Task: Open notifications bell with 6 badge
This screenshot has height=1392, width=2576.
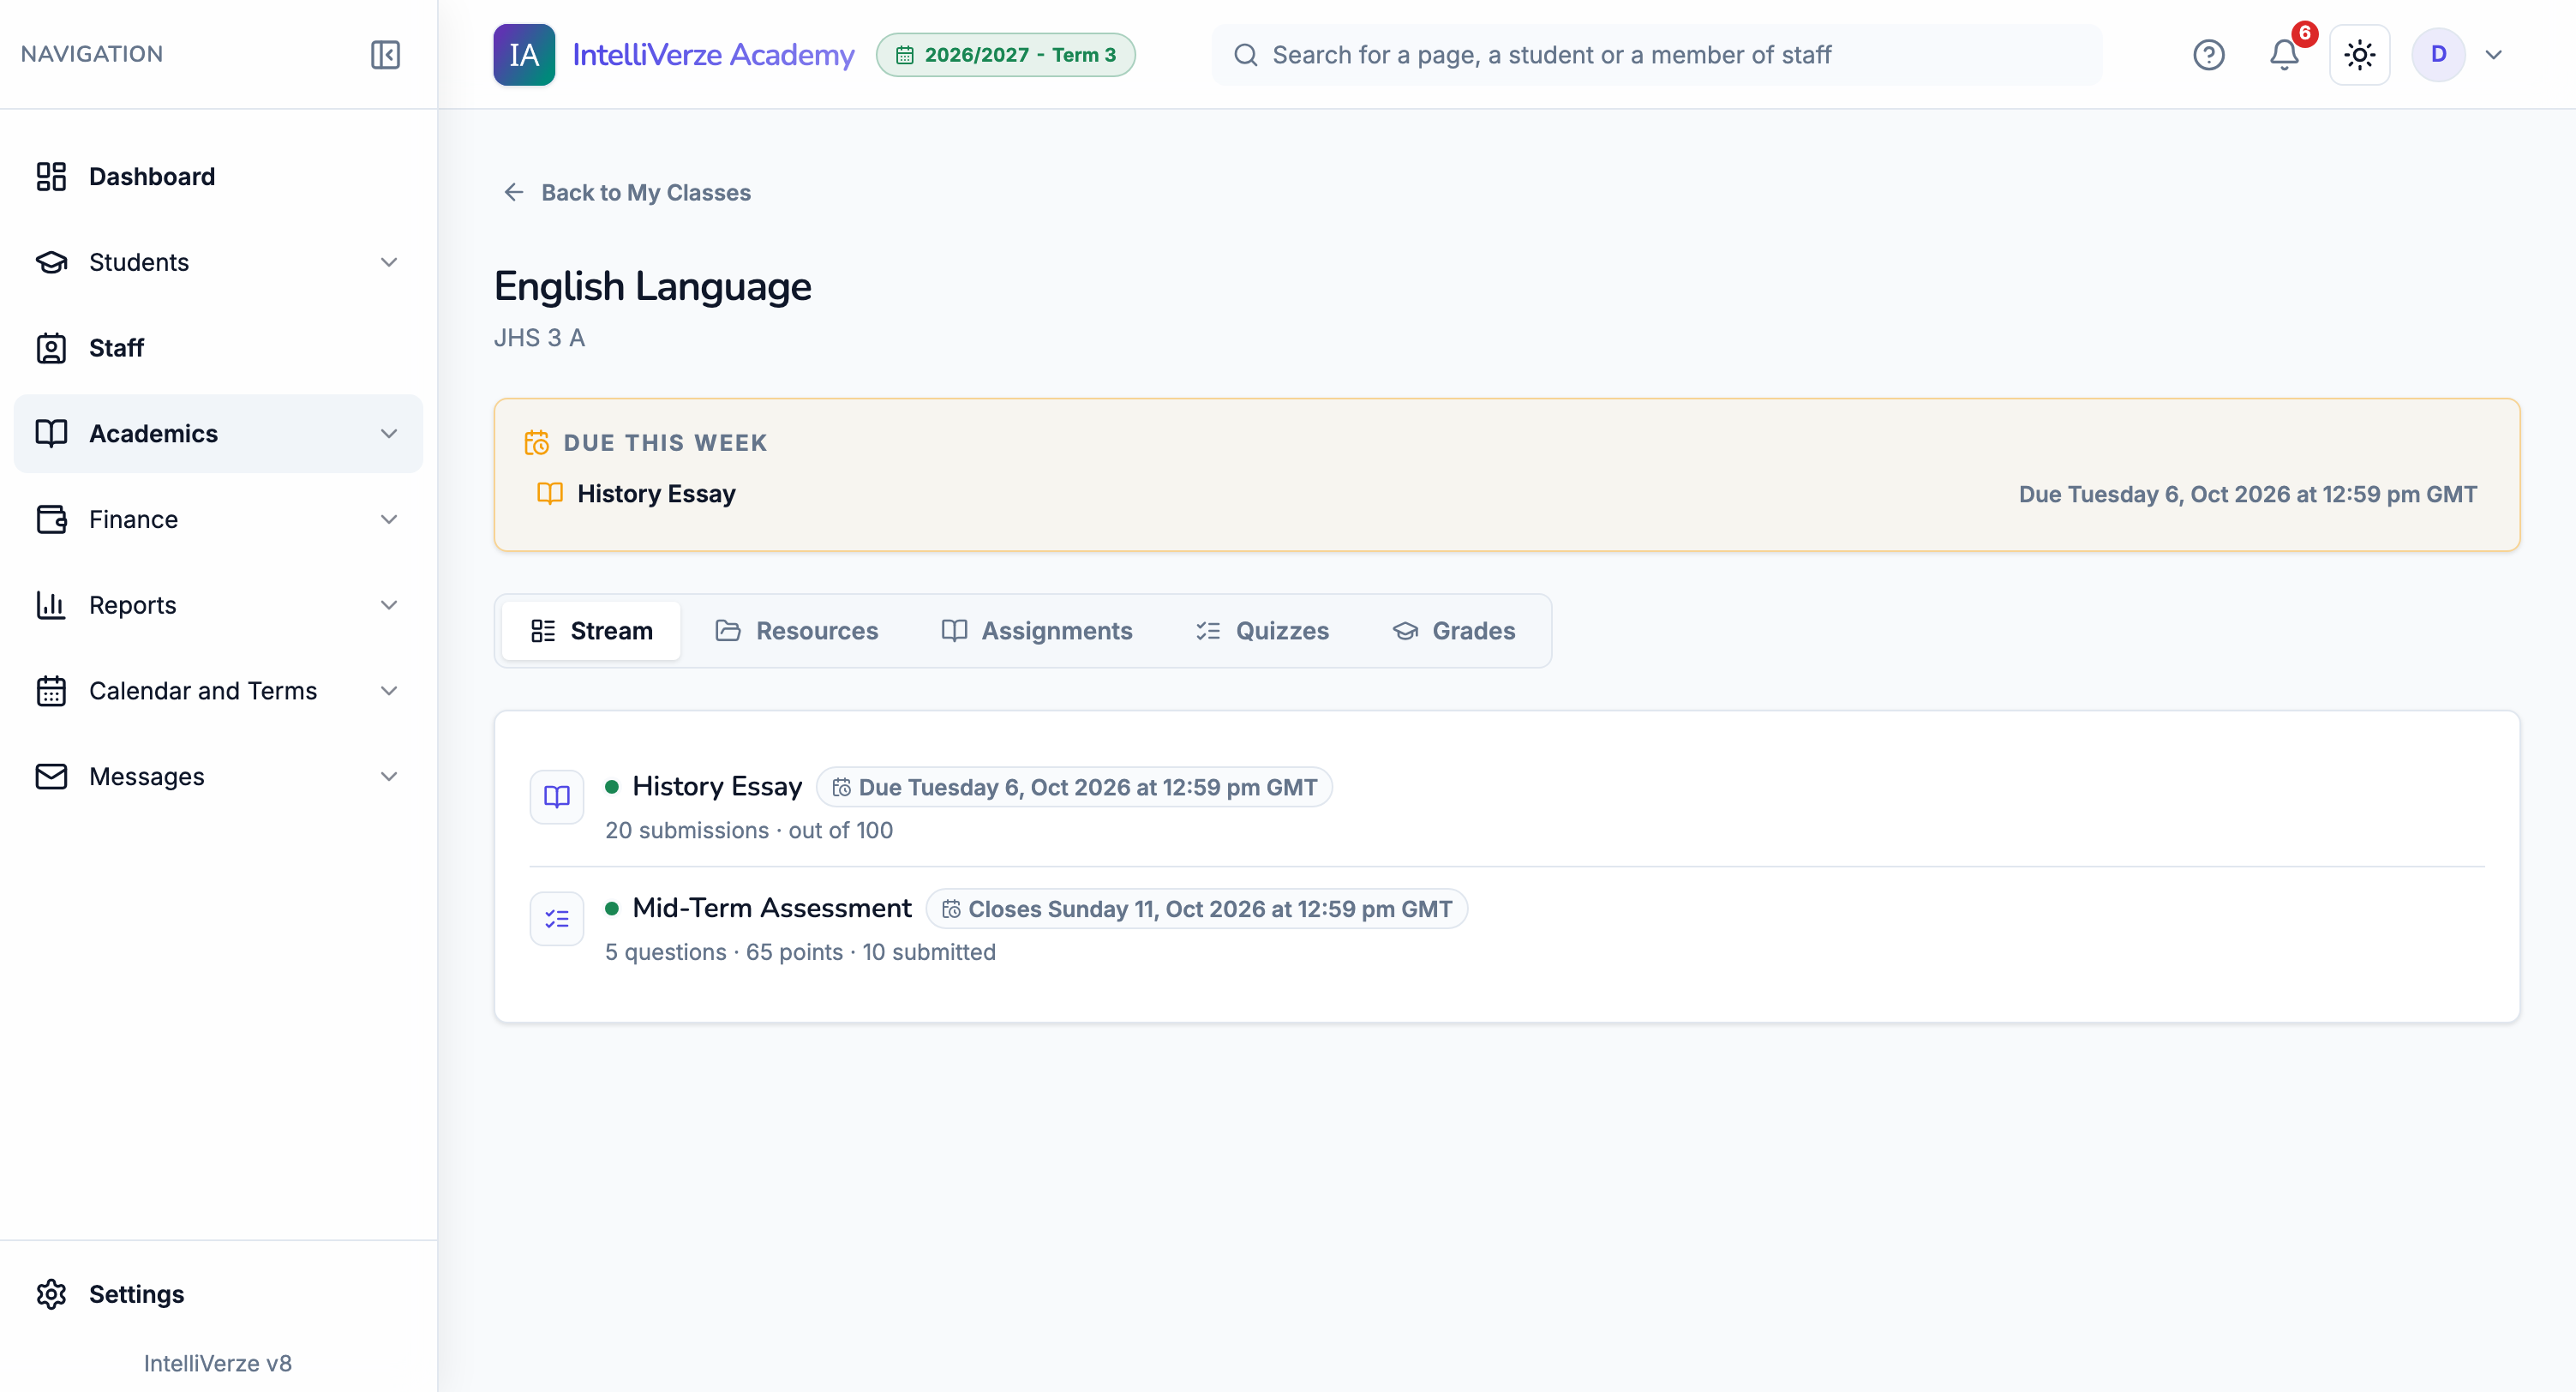Action: click(2285, 54)
